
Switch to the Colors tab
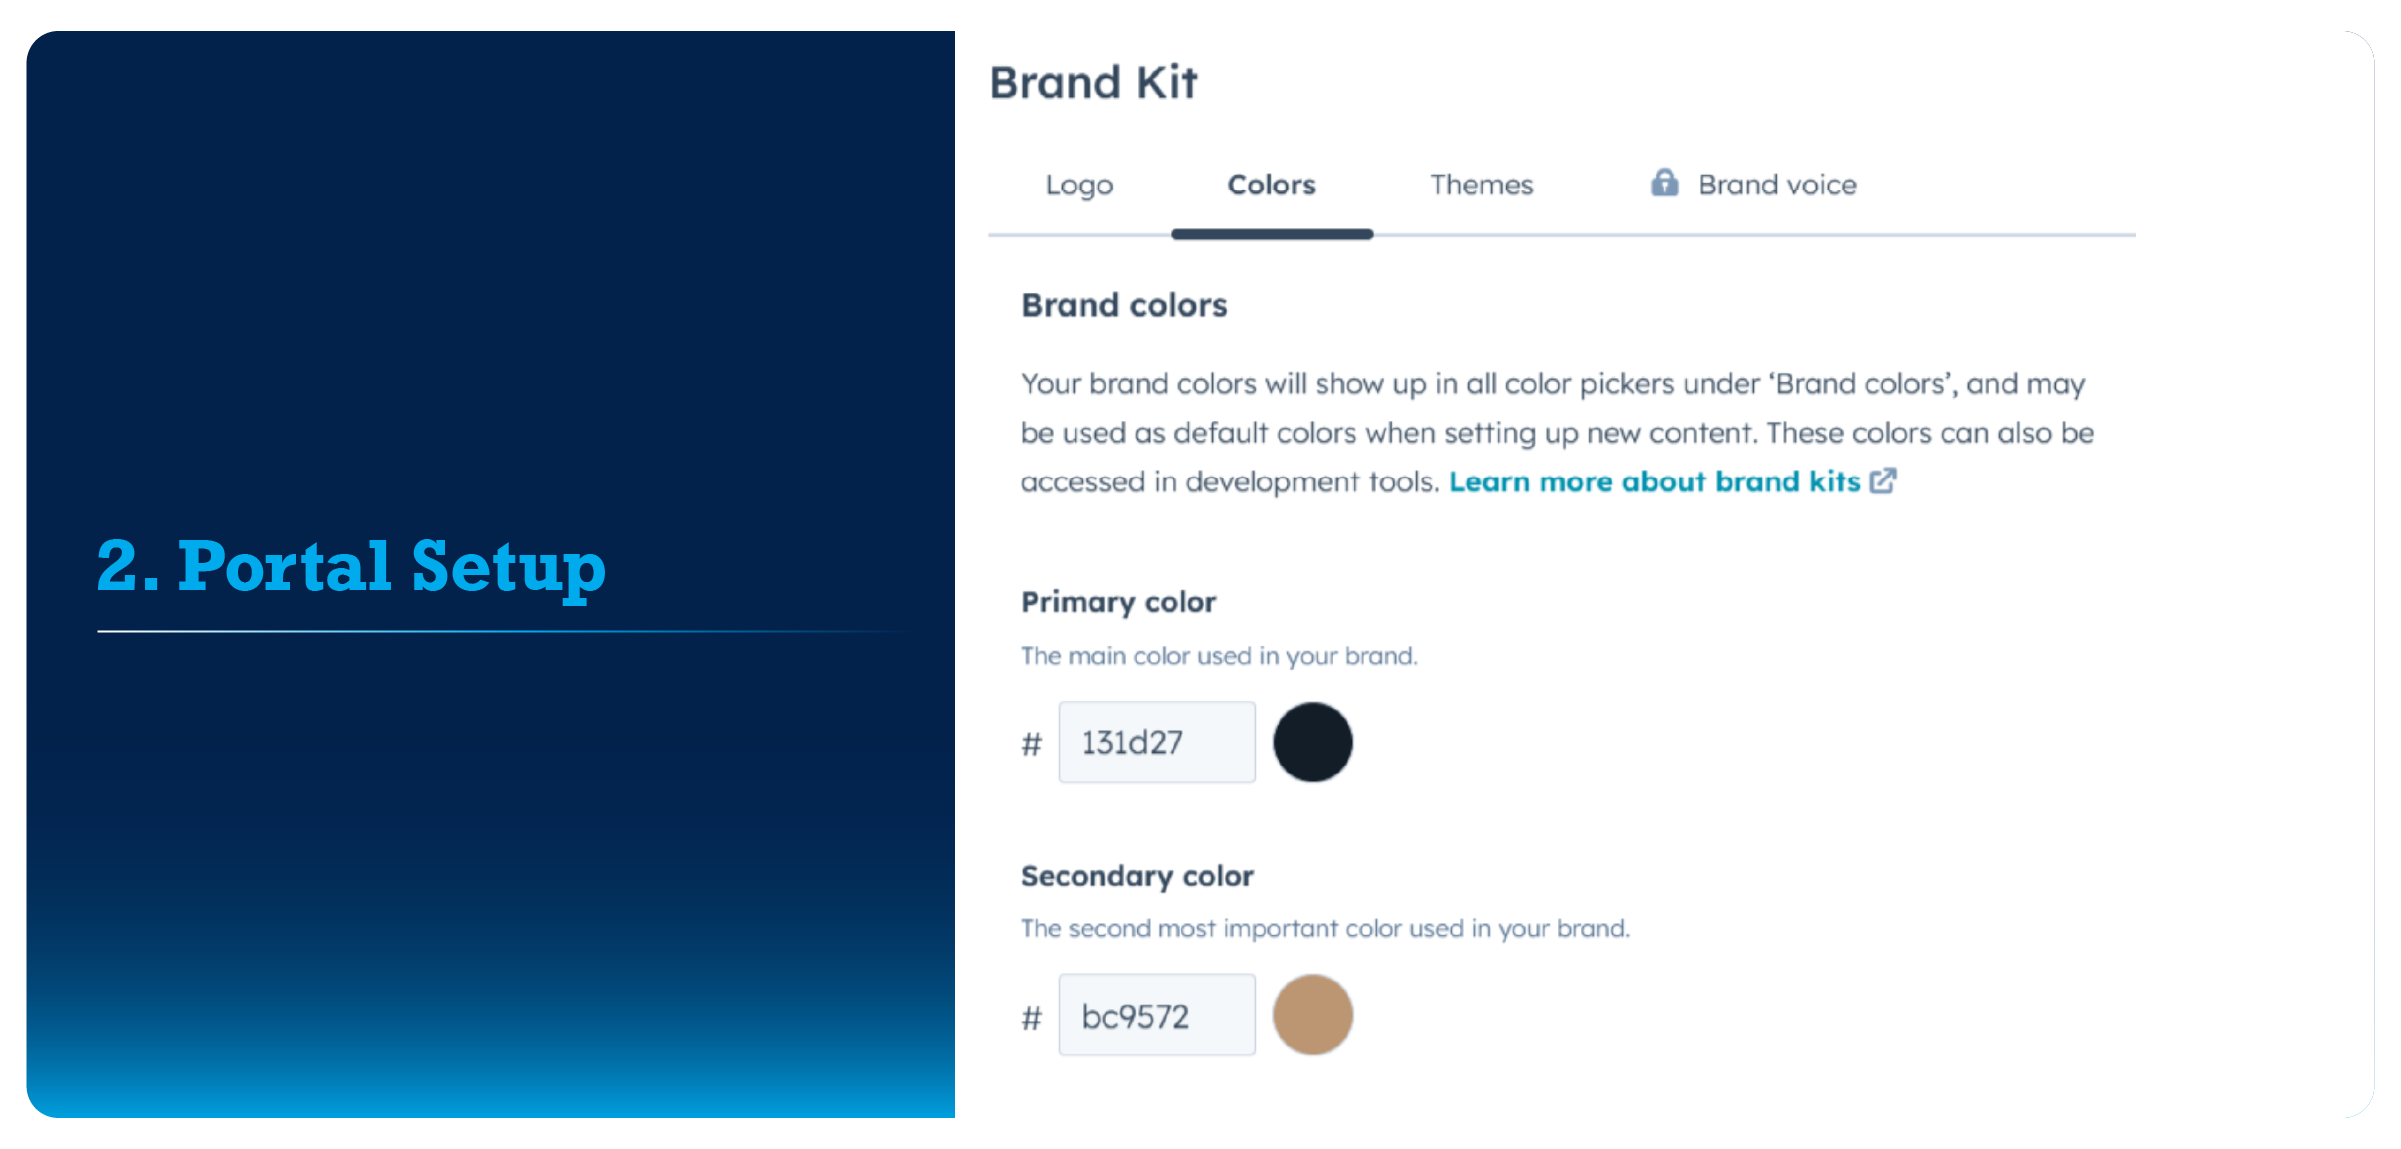[1274, 184]
